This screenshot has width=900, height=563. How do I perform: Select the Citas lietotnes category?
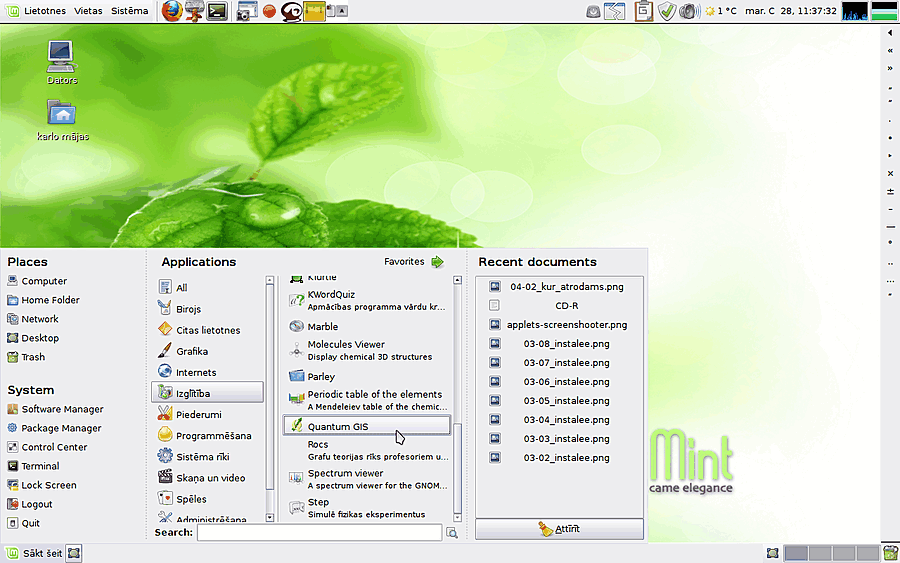point(207,330)
